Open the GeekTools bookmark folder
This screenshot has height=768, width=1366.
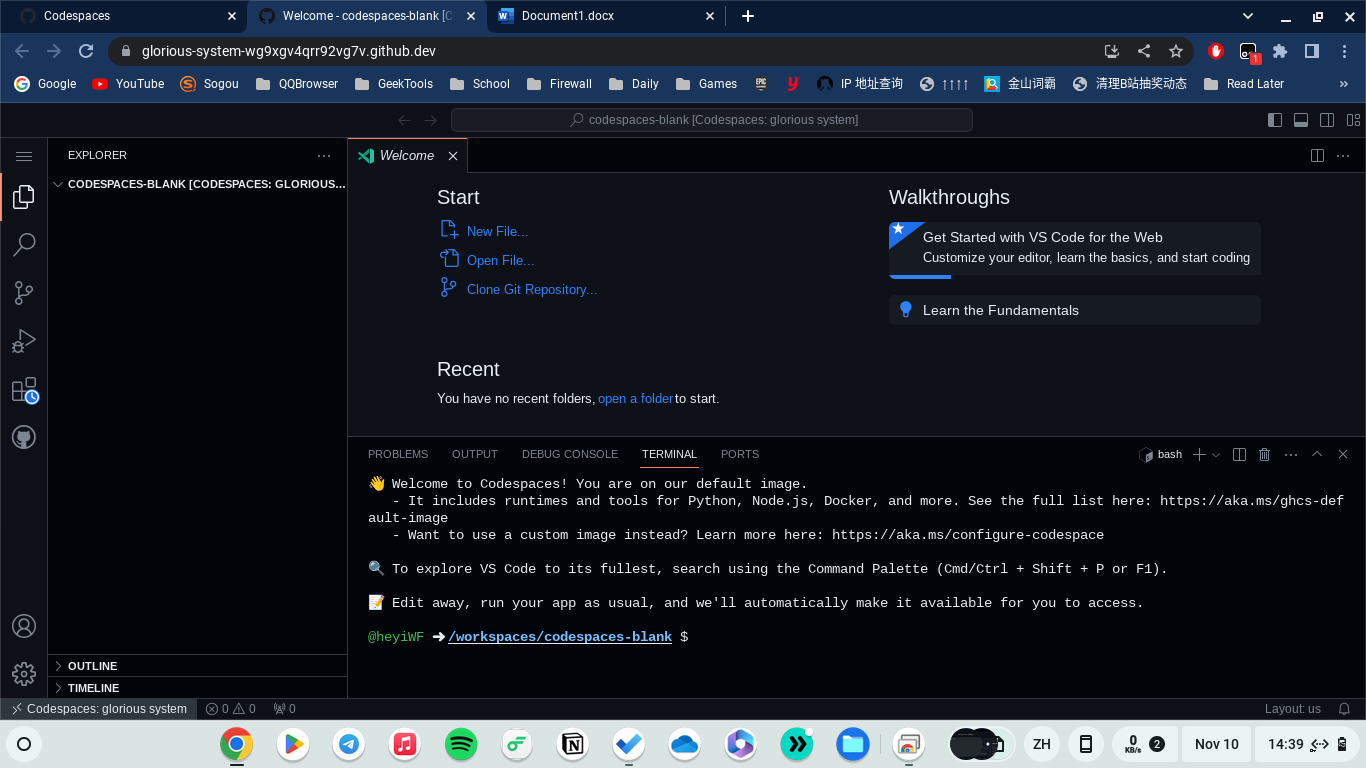[x=393, y=84]
